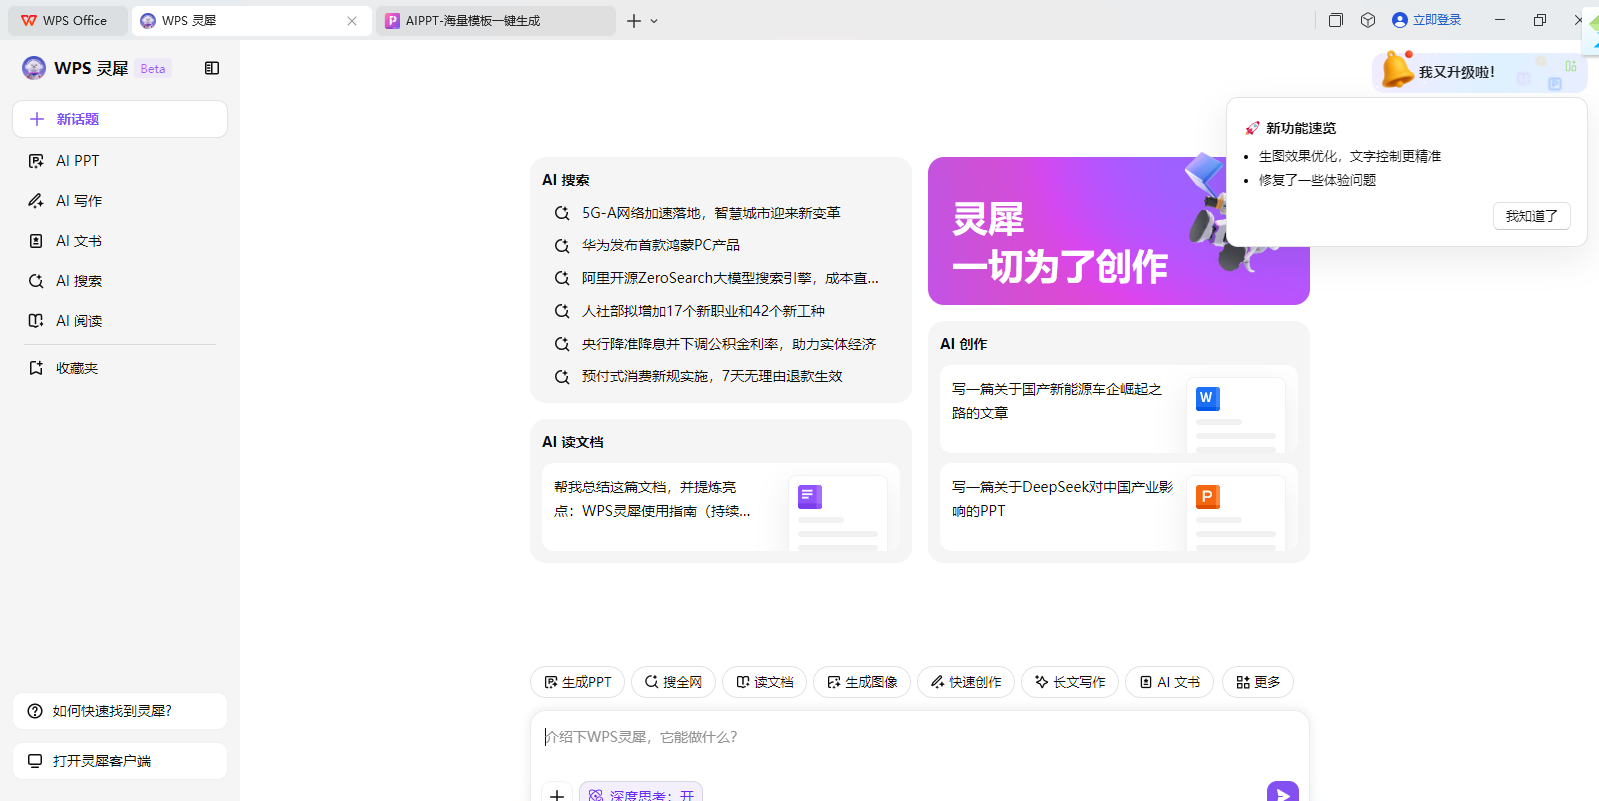Switch to the WPS Office tab

coord(66,21)
